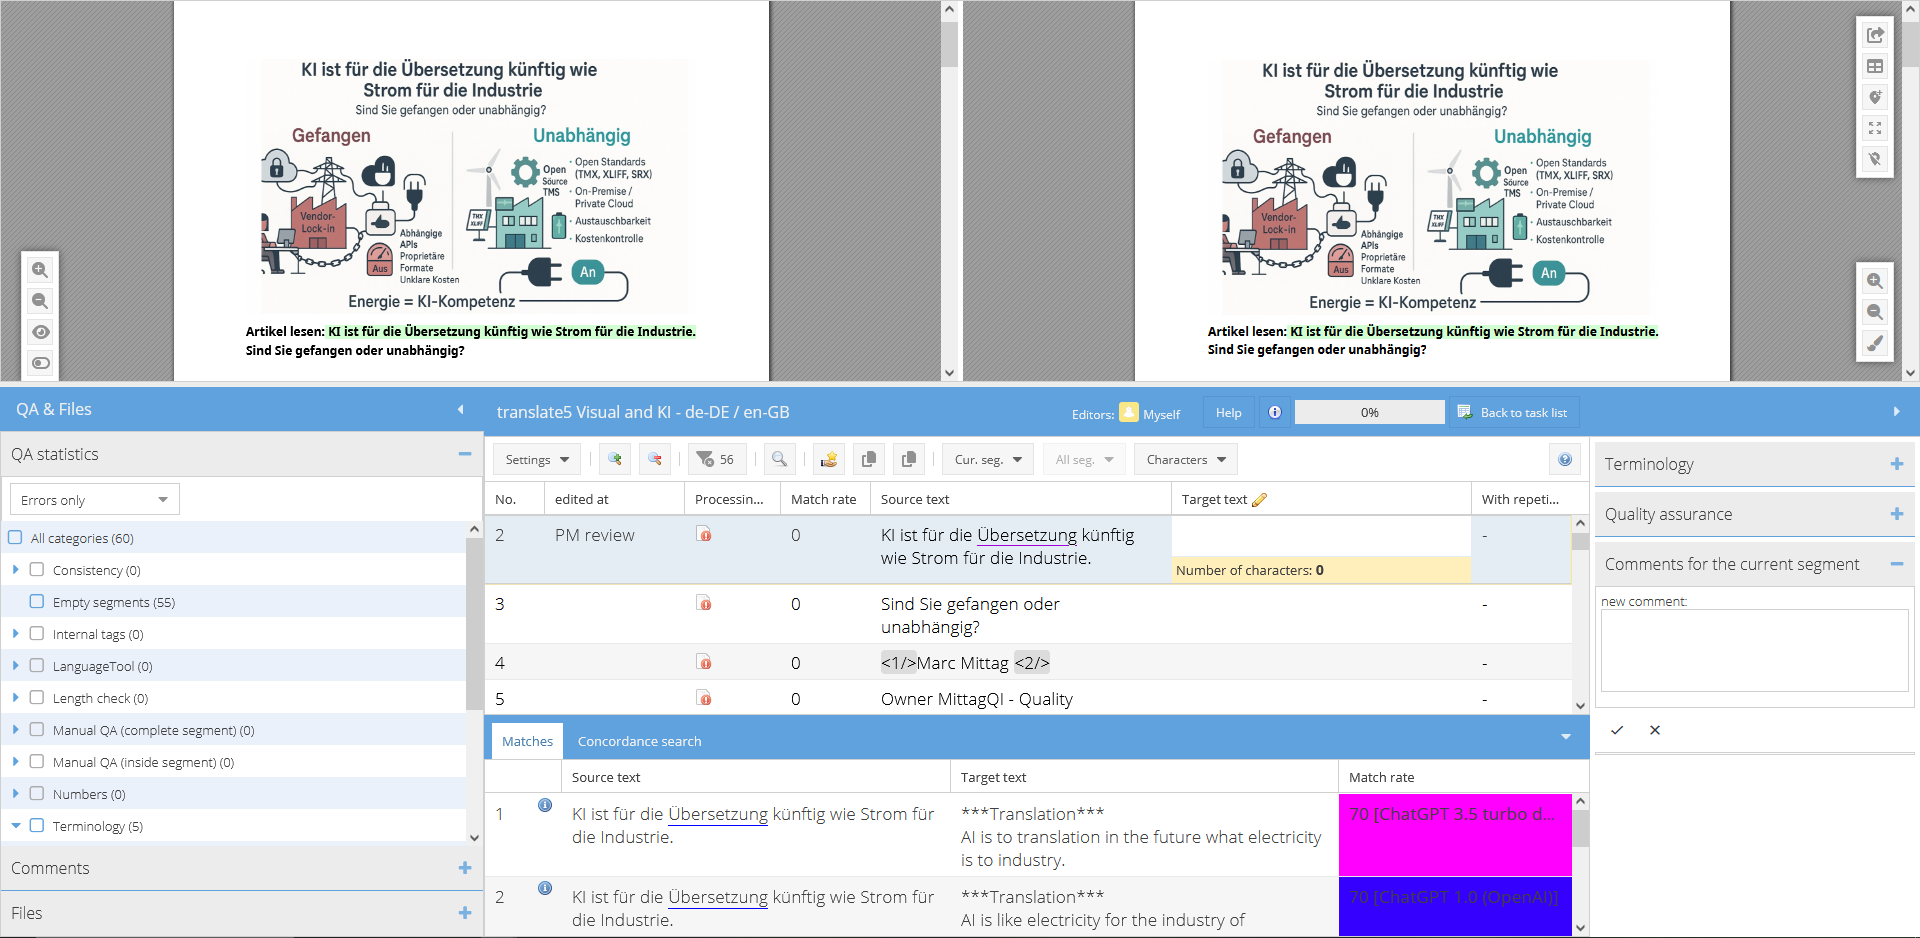This screenshot has width=1920, height=938.
Task: Select the Matches tab
Action: (x=527, y=742)
